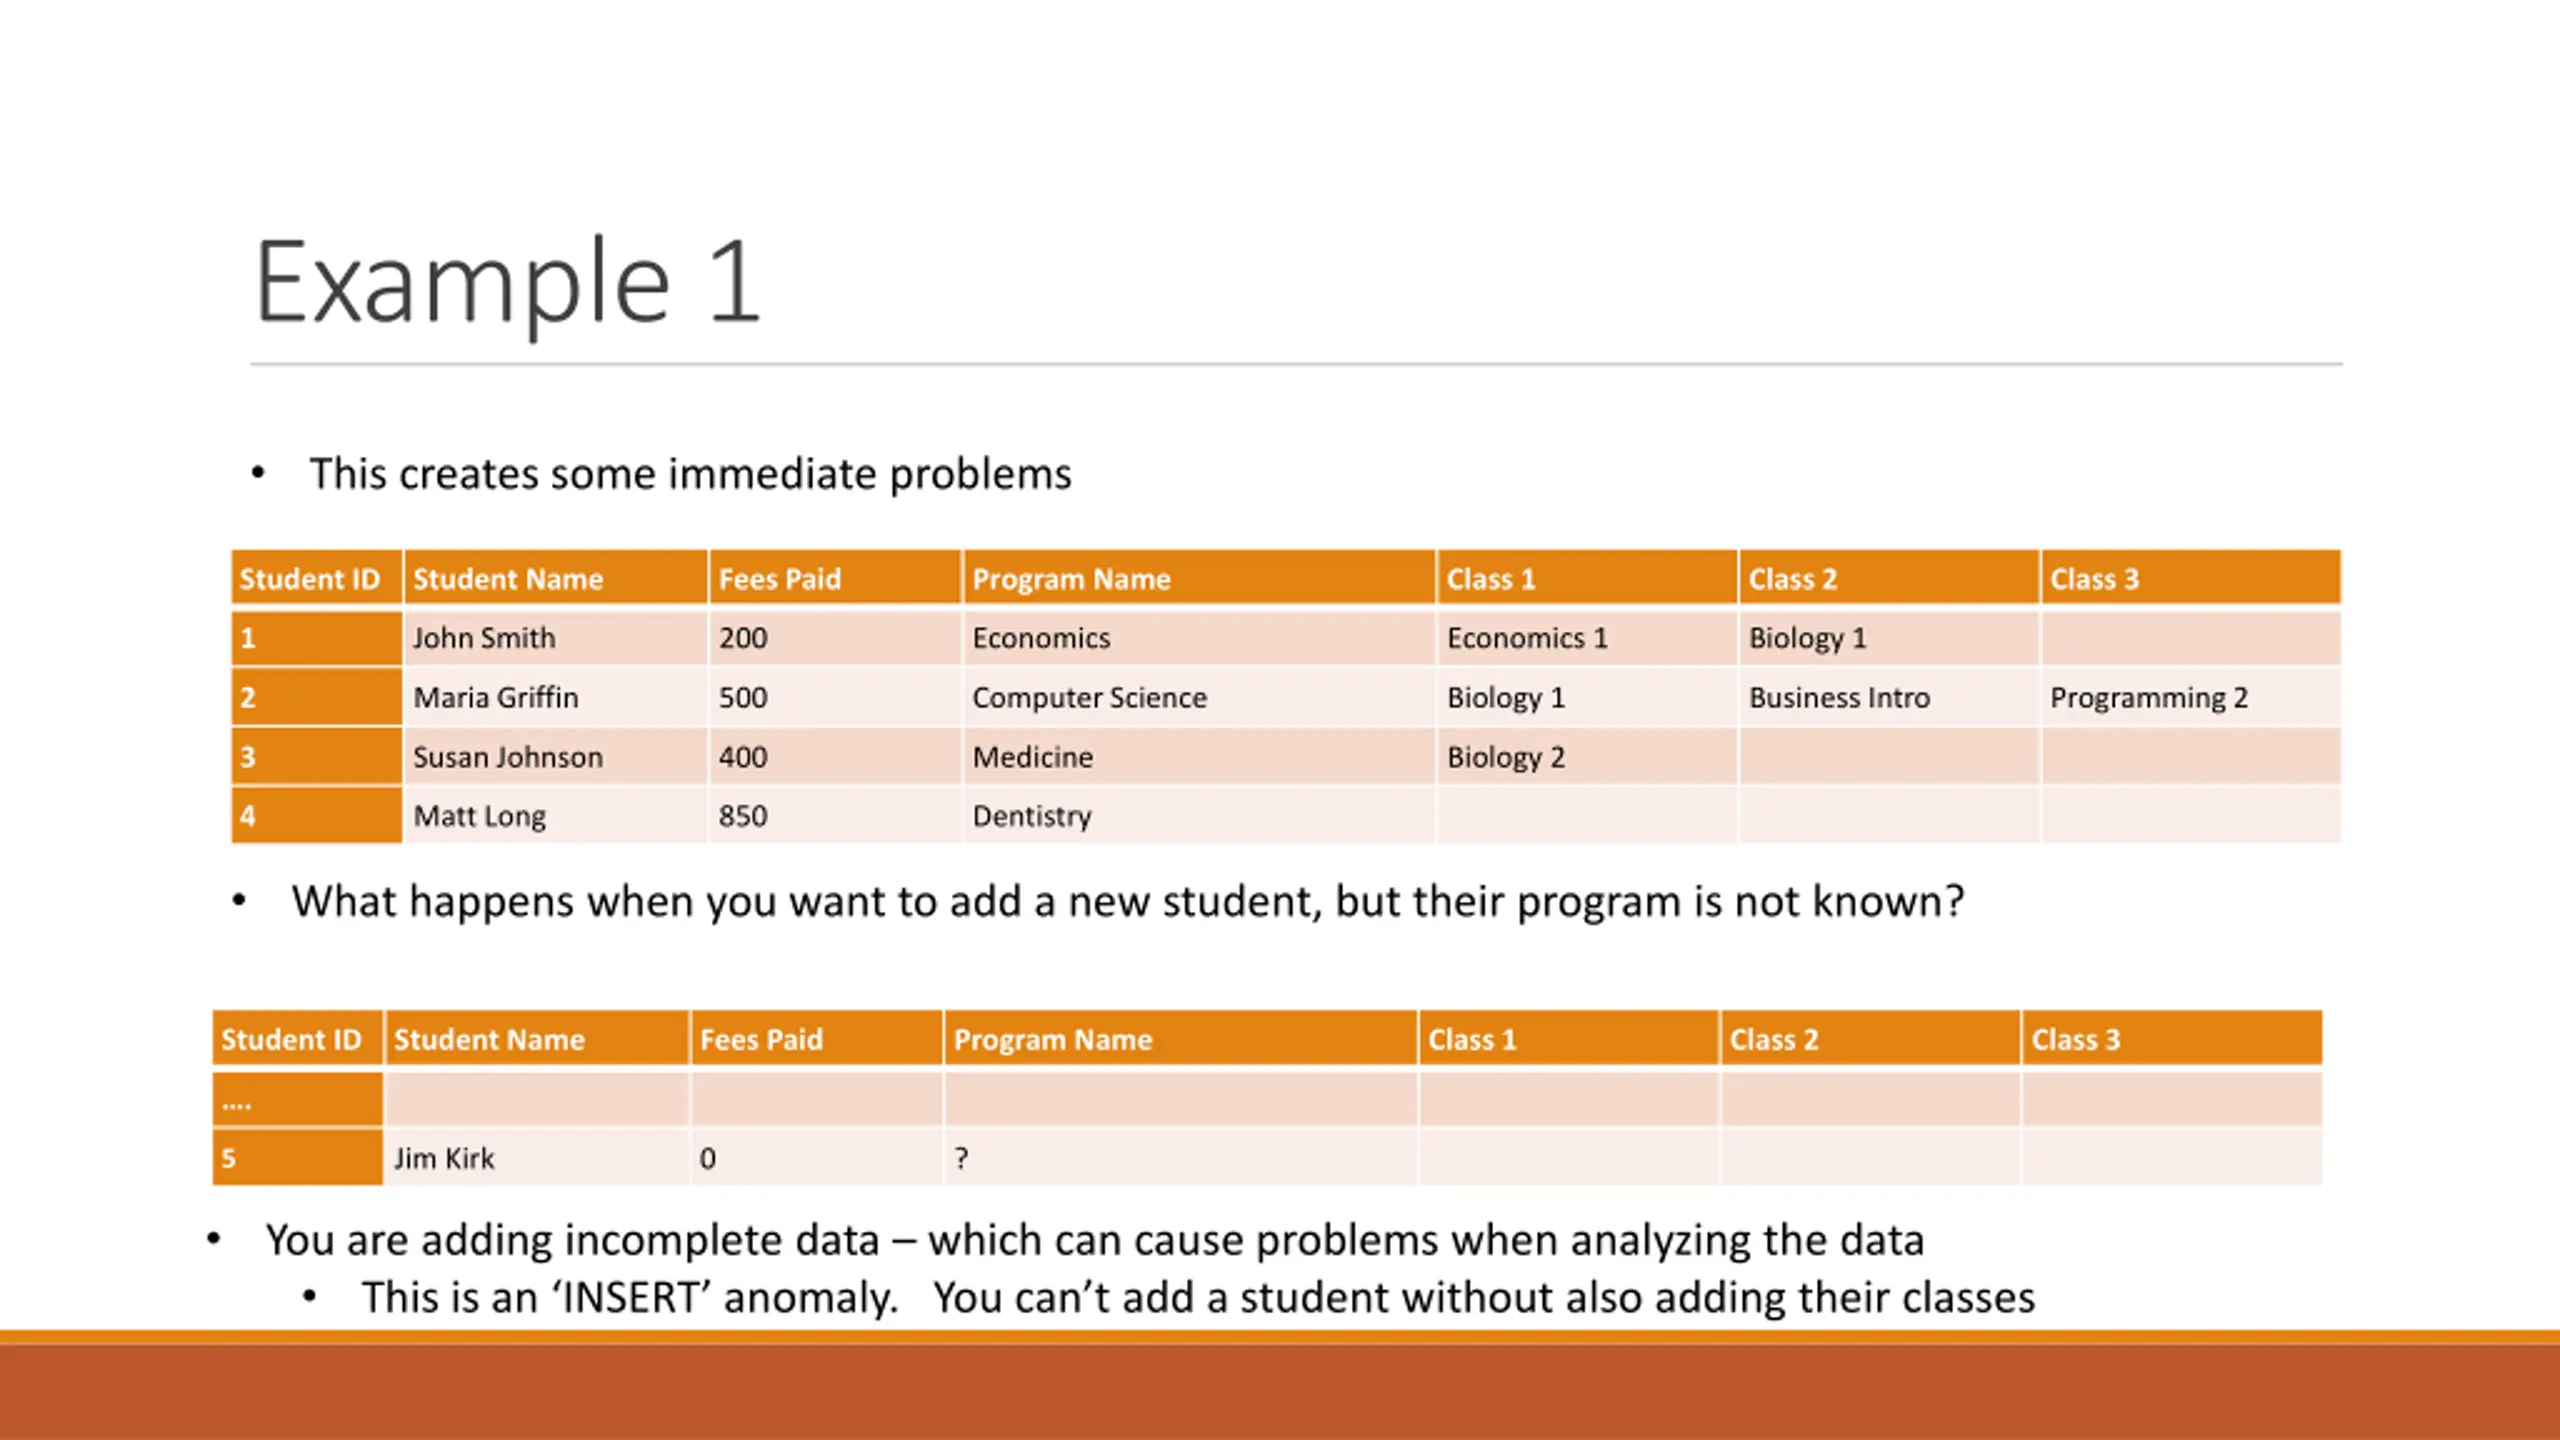Click the 'This creates some immediate problems' bullet
The width and height of the screenshot is (2560, 1440).
(690, 474)
